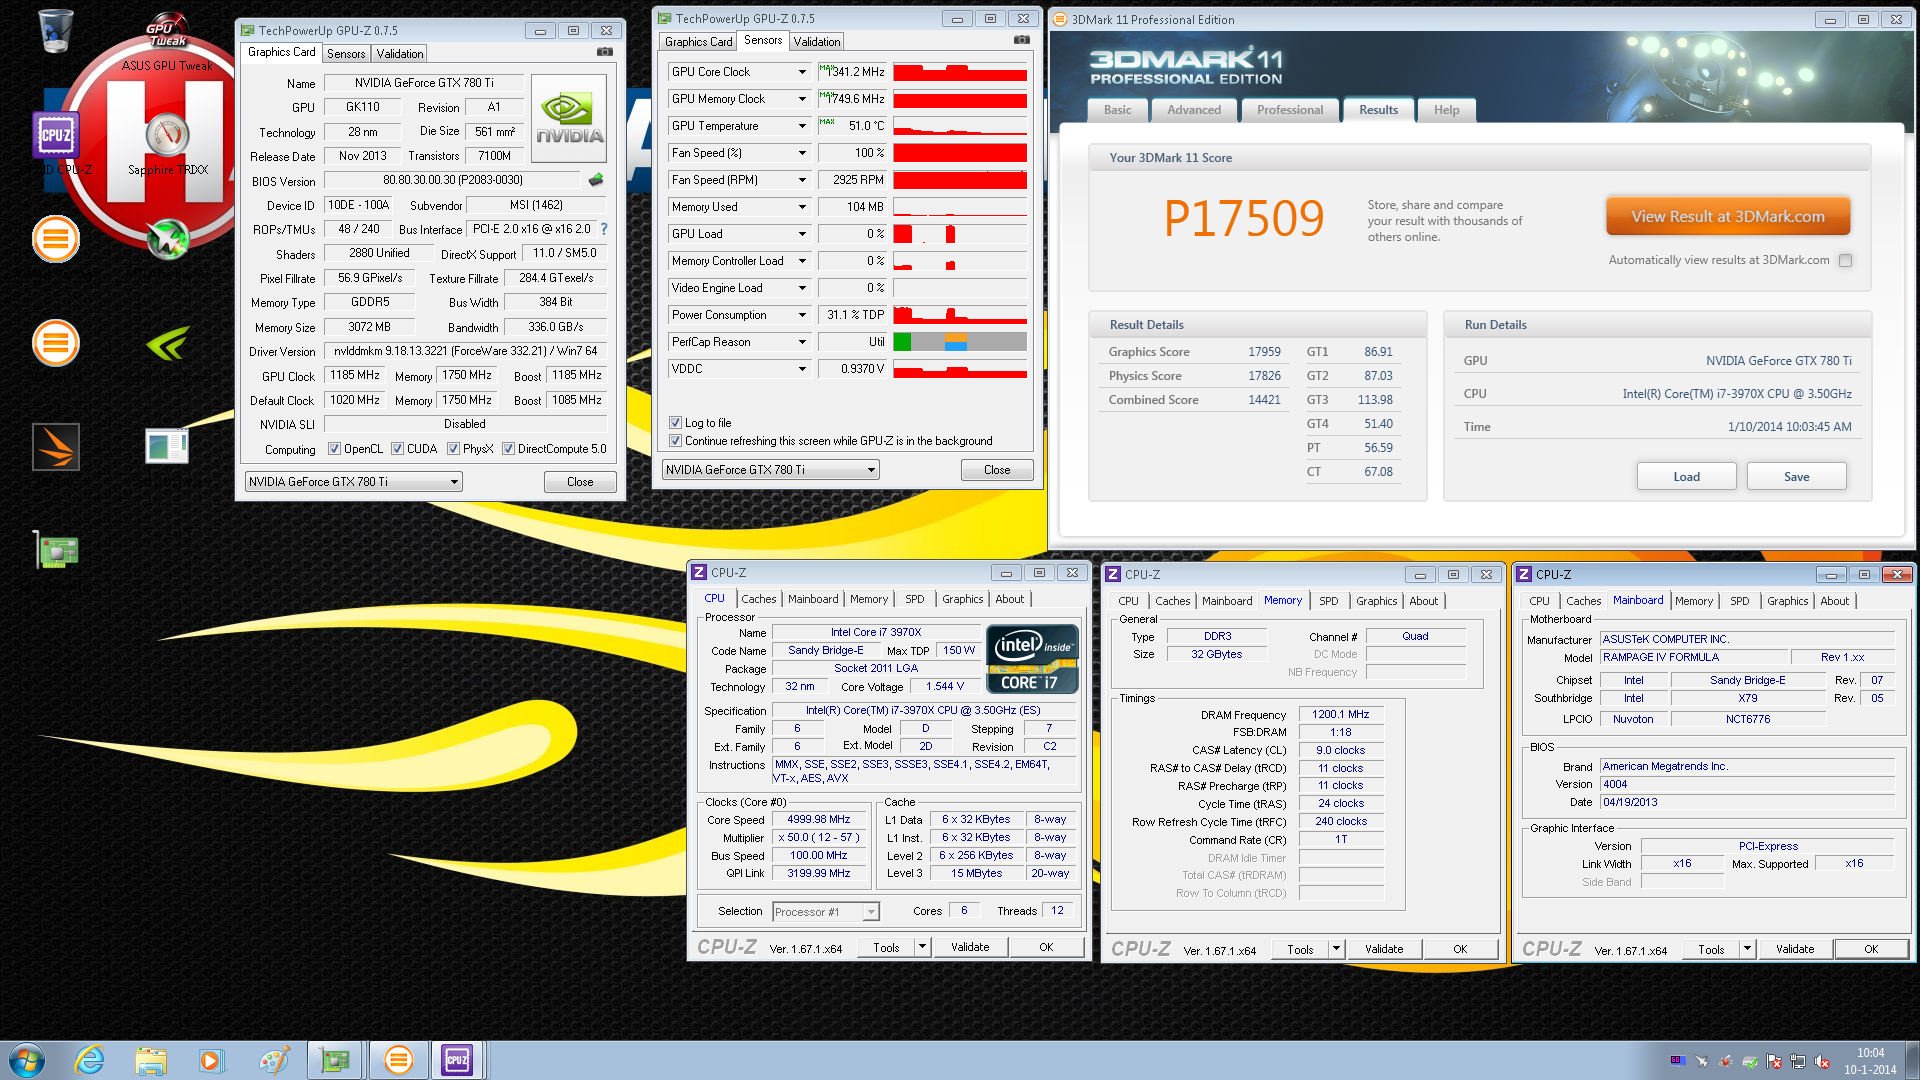
Task: Switch to GPU-Z taskbar button
Action: (334, 1060)
